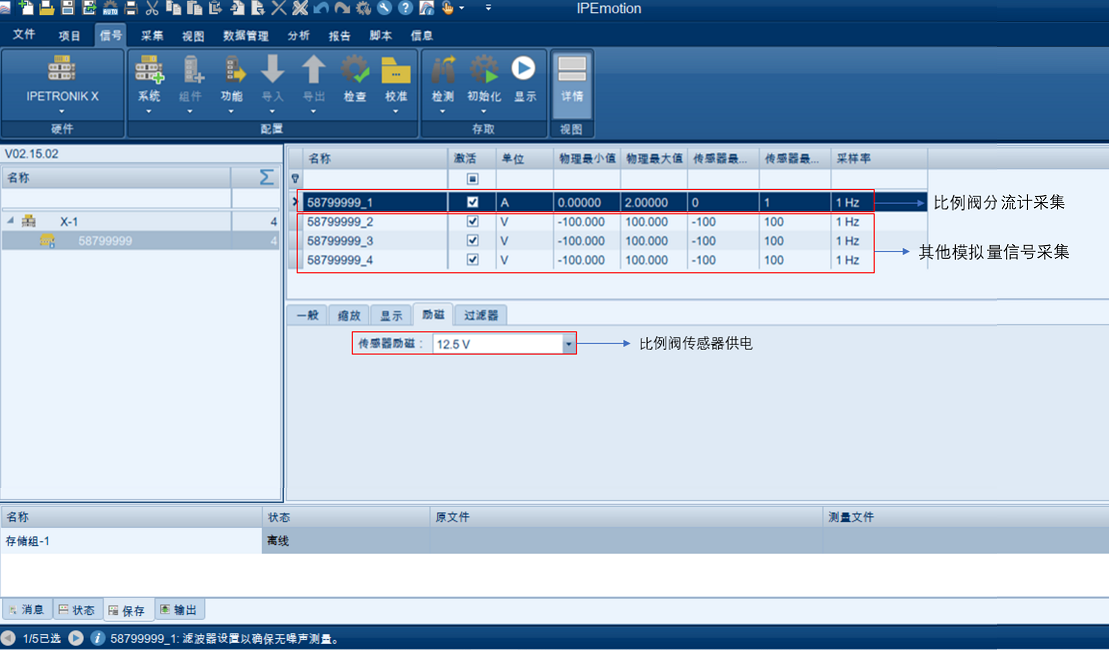
Task: Run 检查 with the gear checkmark icon
Action: 354,69
